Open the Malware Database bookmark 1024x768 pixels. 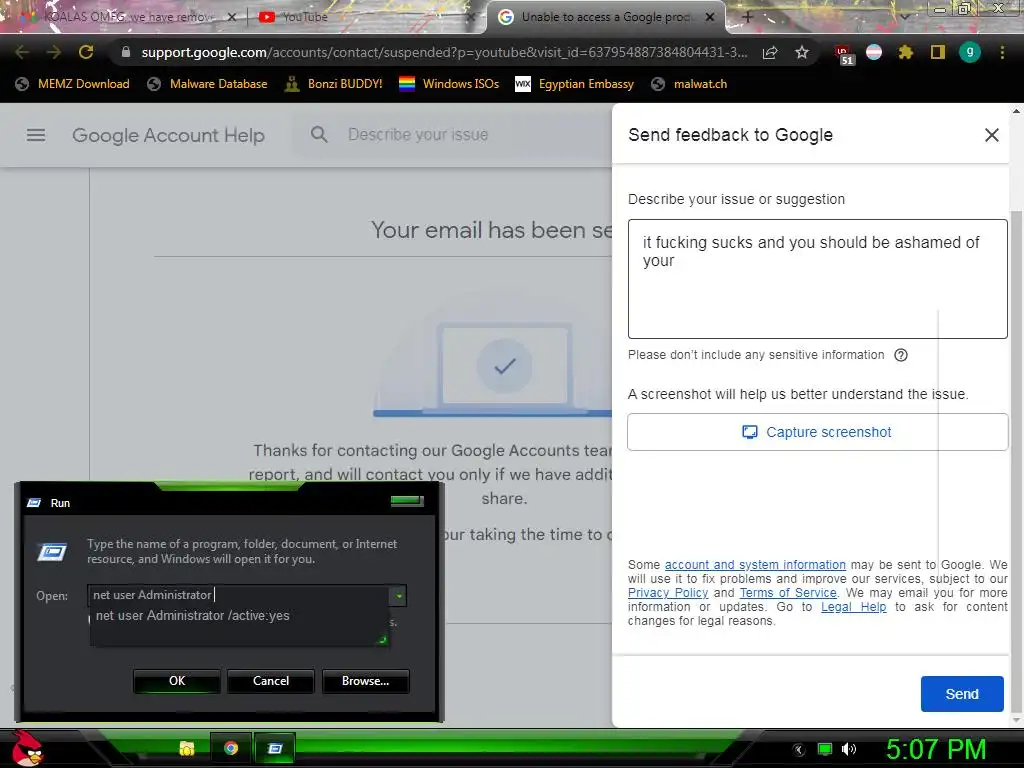point(208,84)
